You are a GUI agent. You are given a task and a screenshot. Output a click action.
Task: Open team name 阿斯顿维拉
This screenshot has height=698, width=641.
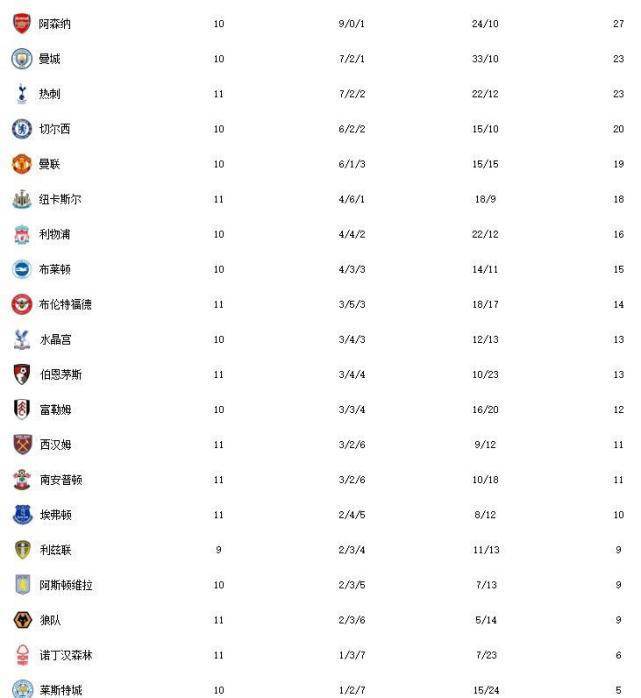(66, 585)
